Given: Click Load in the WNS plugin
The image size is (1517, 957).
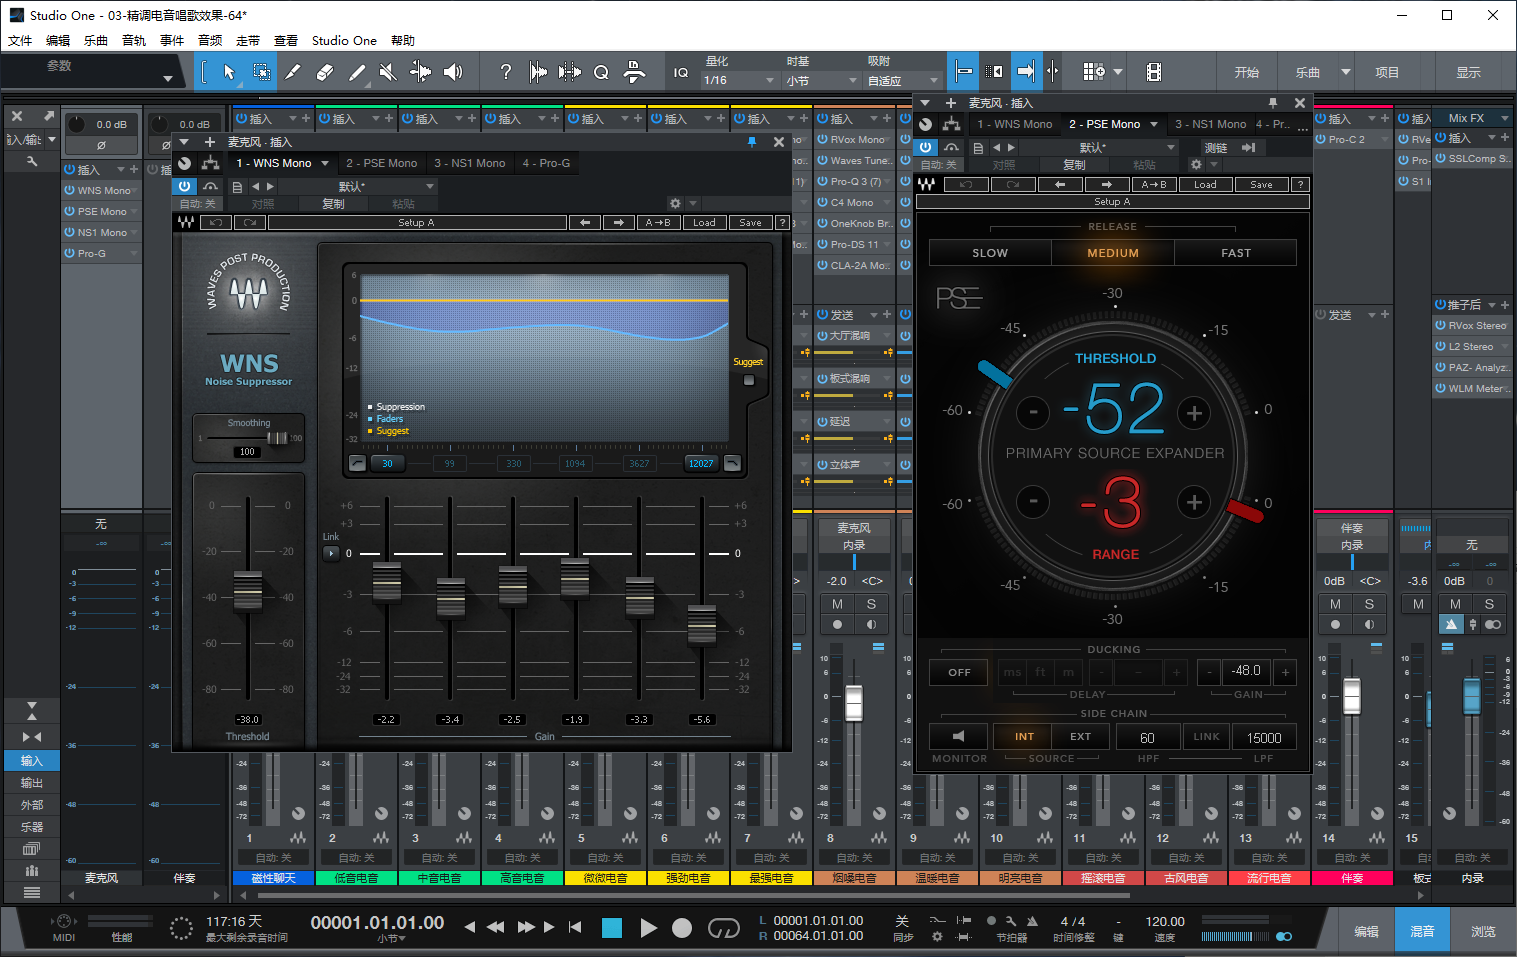Looking at the screenshot, I should click(x=704, y=223).
